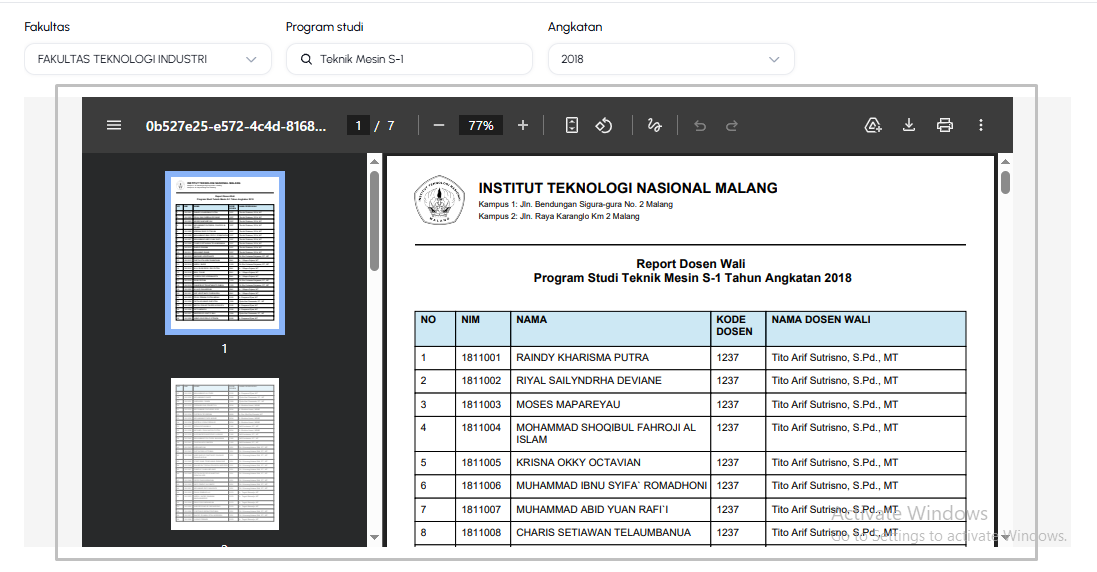Save PDF to Google Drive icon
Viewport: 1097px width, 572px height.
[872, 125]
